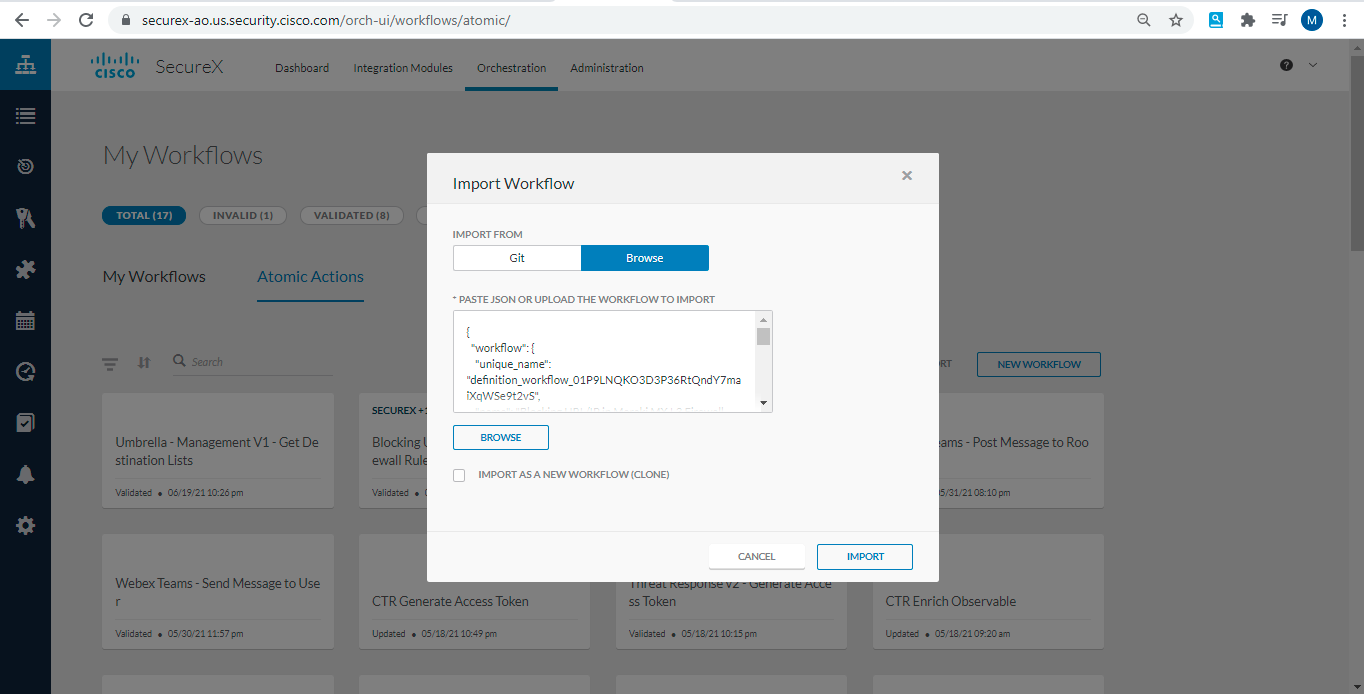The width and height of the screenshot is (1364, 694).
Task: Click the zoom magnifier icon in address bar
Action: (x=1144, y=20)
